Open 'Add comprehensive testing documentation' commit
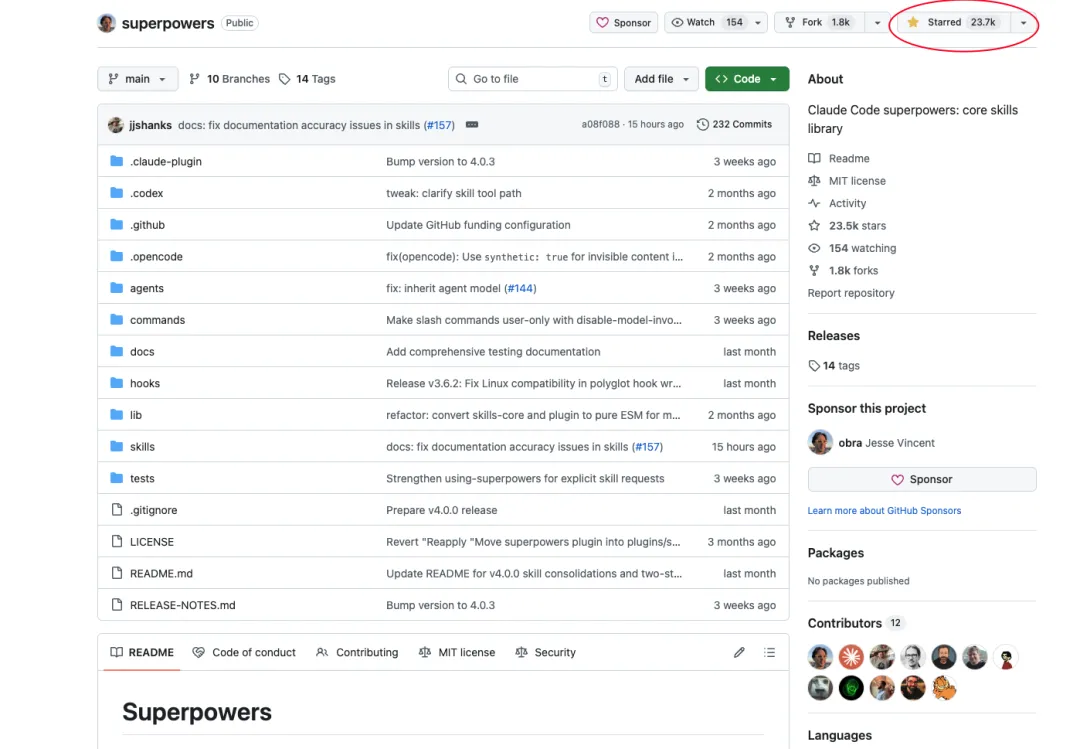 [x=493, y=351]
